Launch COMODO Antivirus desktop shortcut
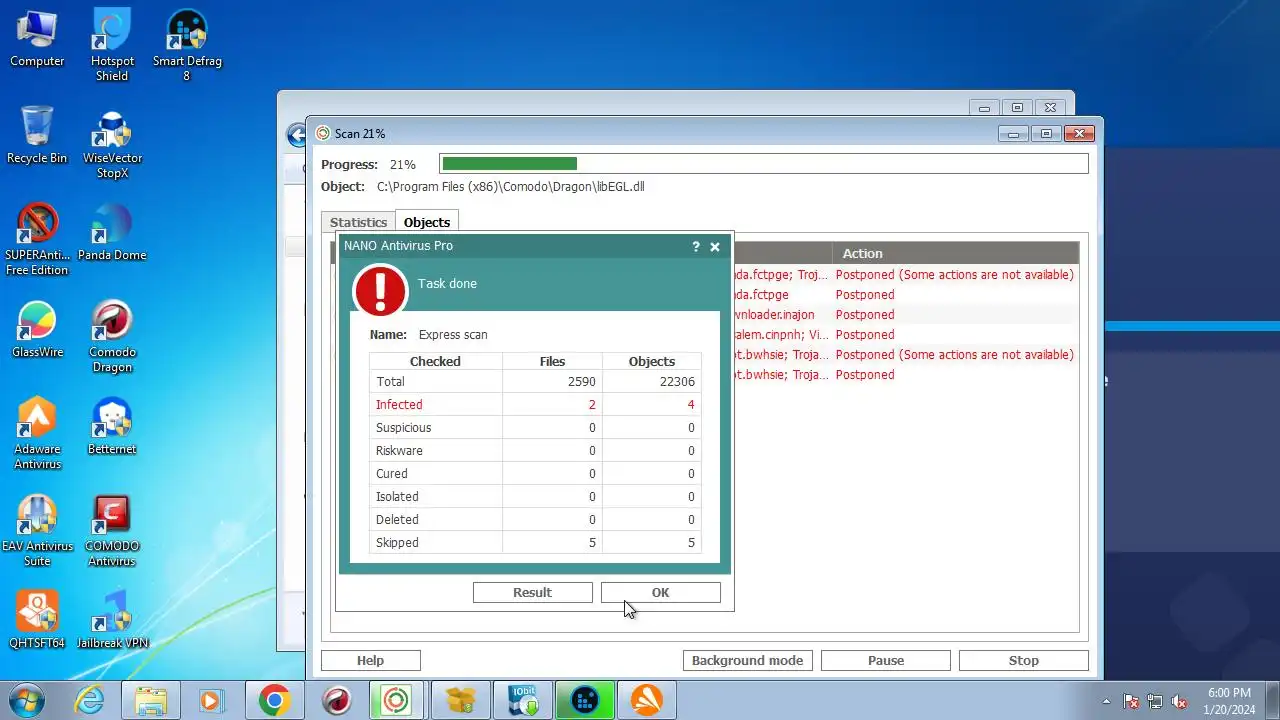This screenshot has height=720, width=1280. (112, 531)
